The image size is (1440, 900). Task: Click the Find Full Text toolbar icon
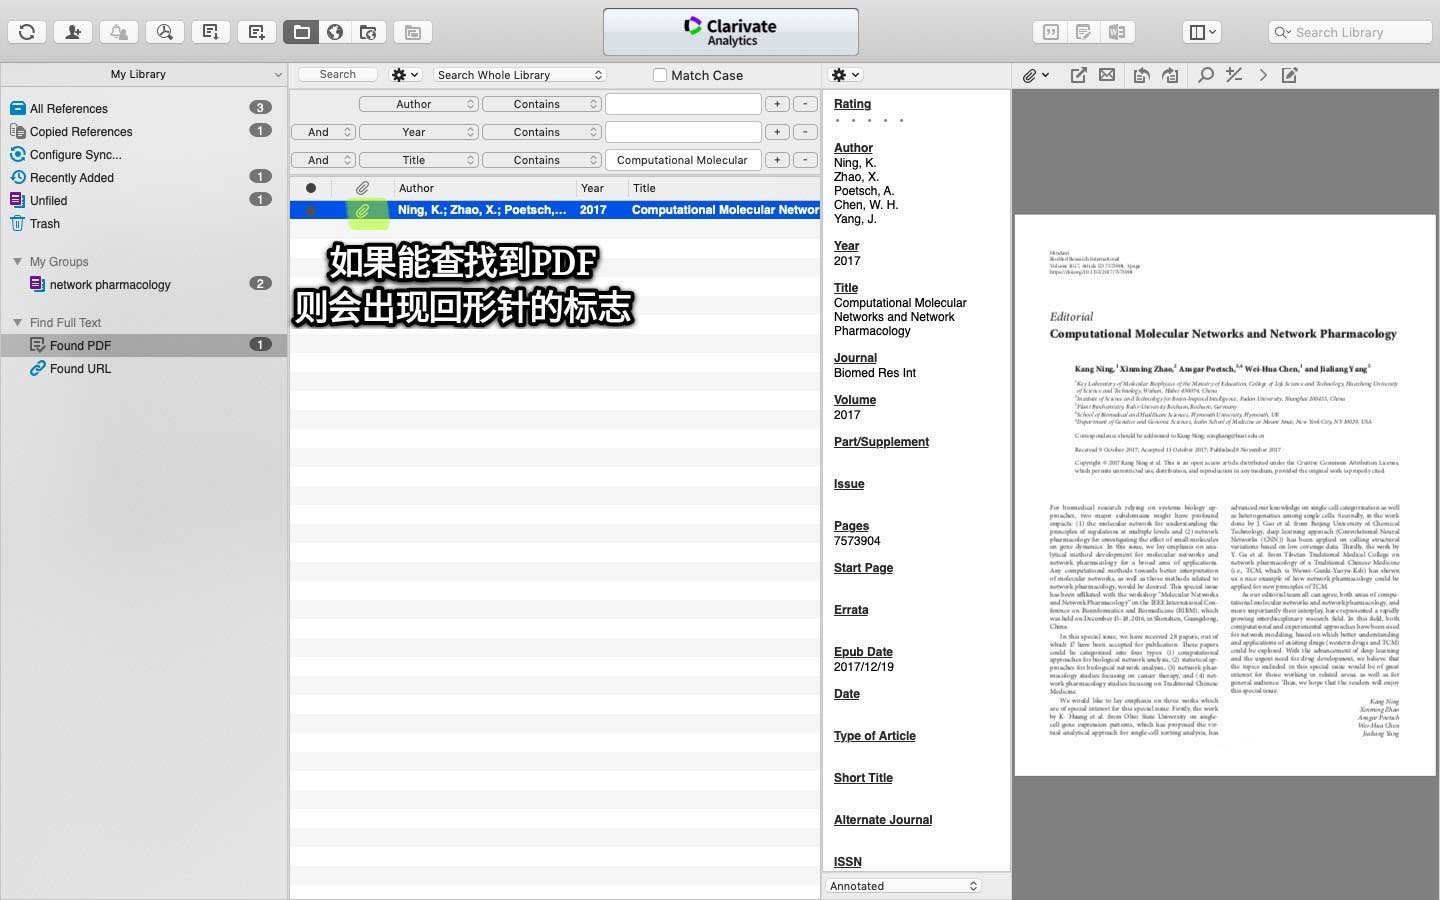click(x=165, y=32)
